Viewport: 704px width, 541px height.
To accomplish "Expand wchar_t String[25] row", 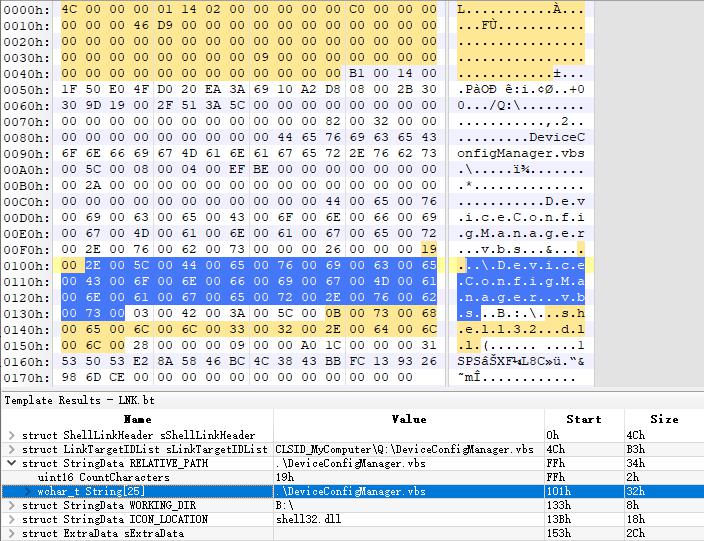I will [28, 492].
